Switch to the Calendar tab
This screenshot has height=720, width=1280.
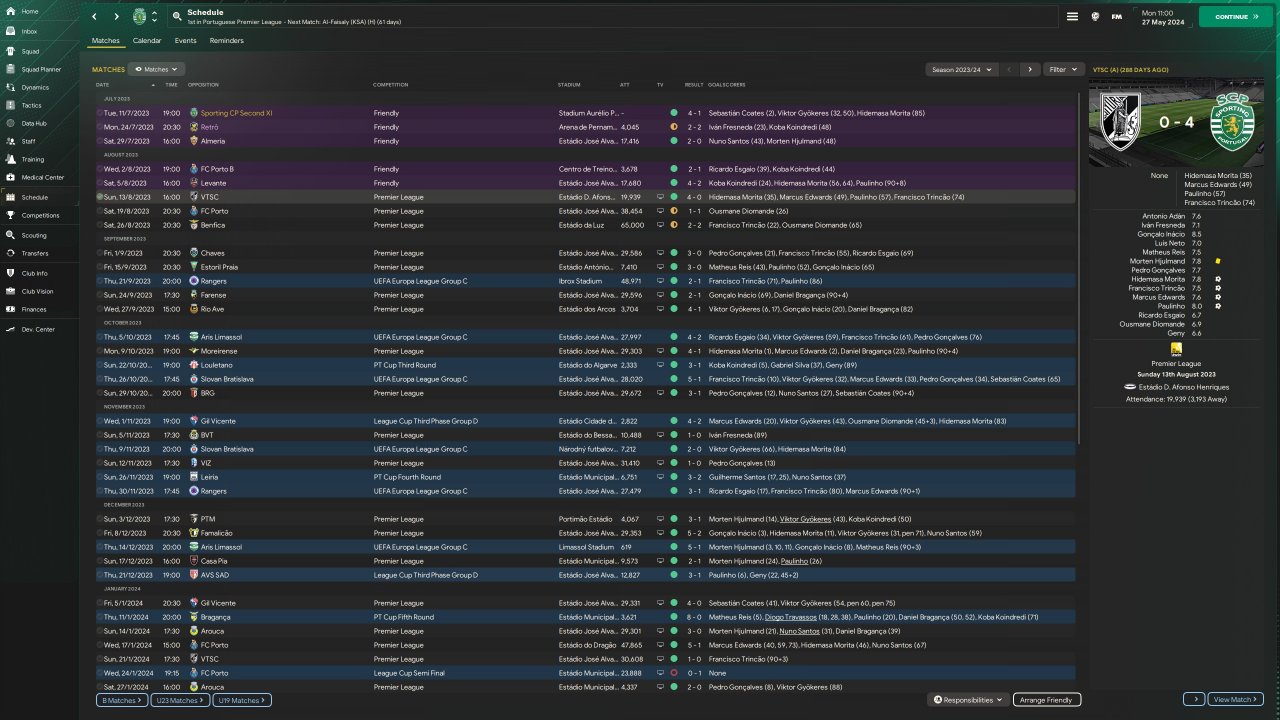pyautogui.click(x=147, y=41)
